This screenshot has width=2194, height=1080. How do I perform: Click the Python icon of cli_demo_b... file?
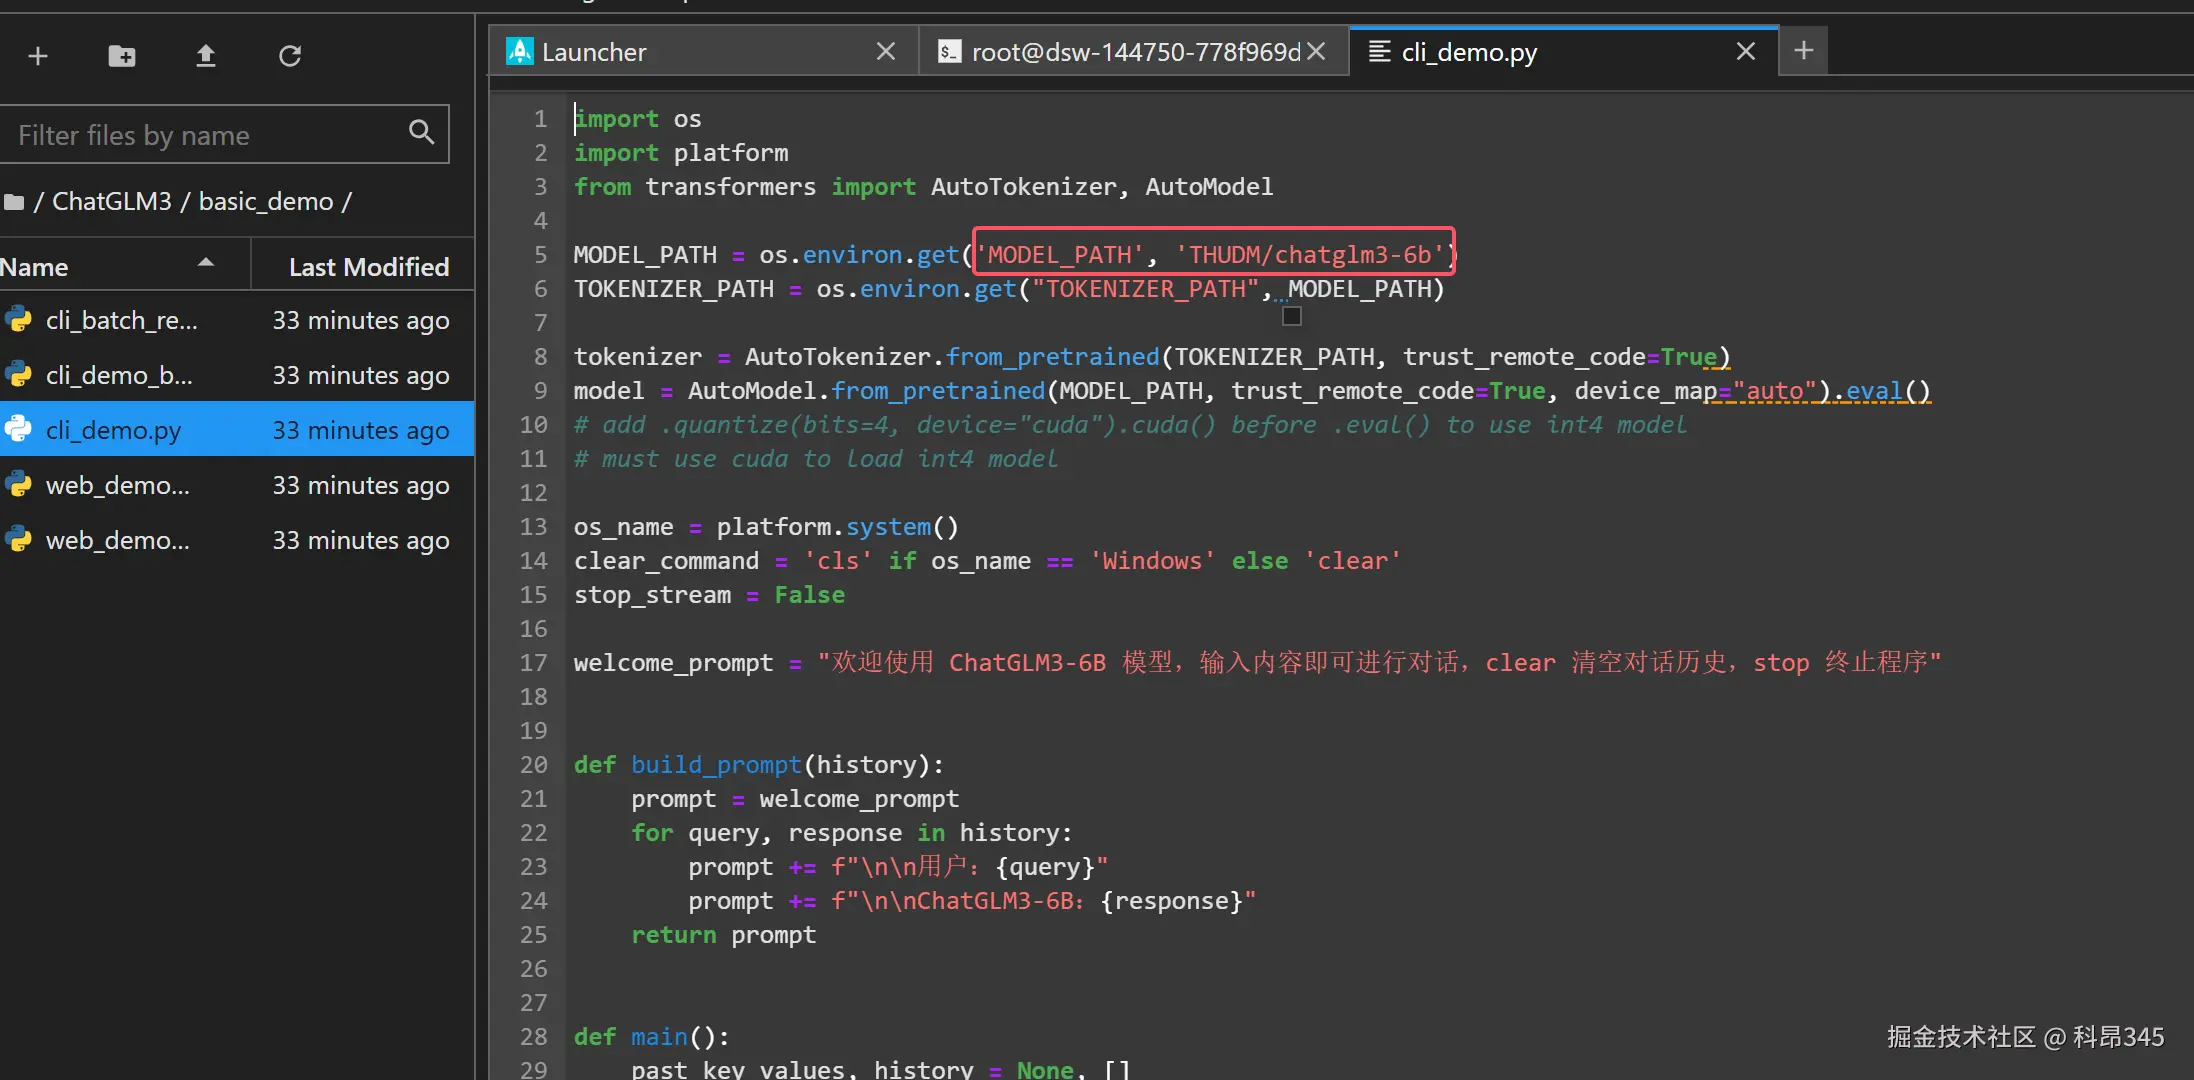[x=18, y=375]
